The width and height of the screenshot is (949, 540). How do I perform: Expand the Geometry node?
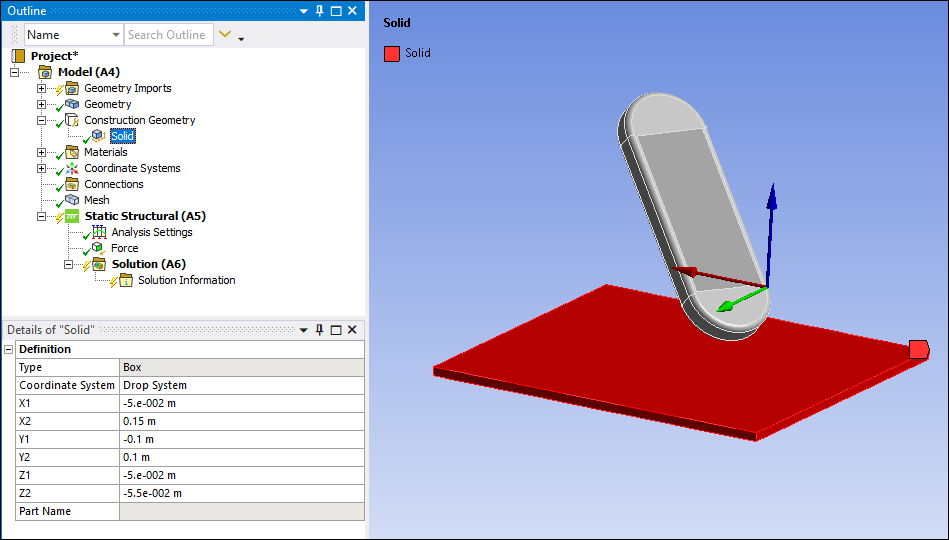click(x=41, y=104)
